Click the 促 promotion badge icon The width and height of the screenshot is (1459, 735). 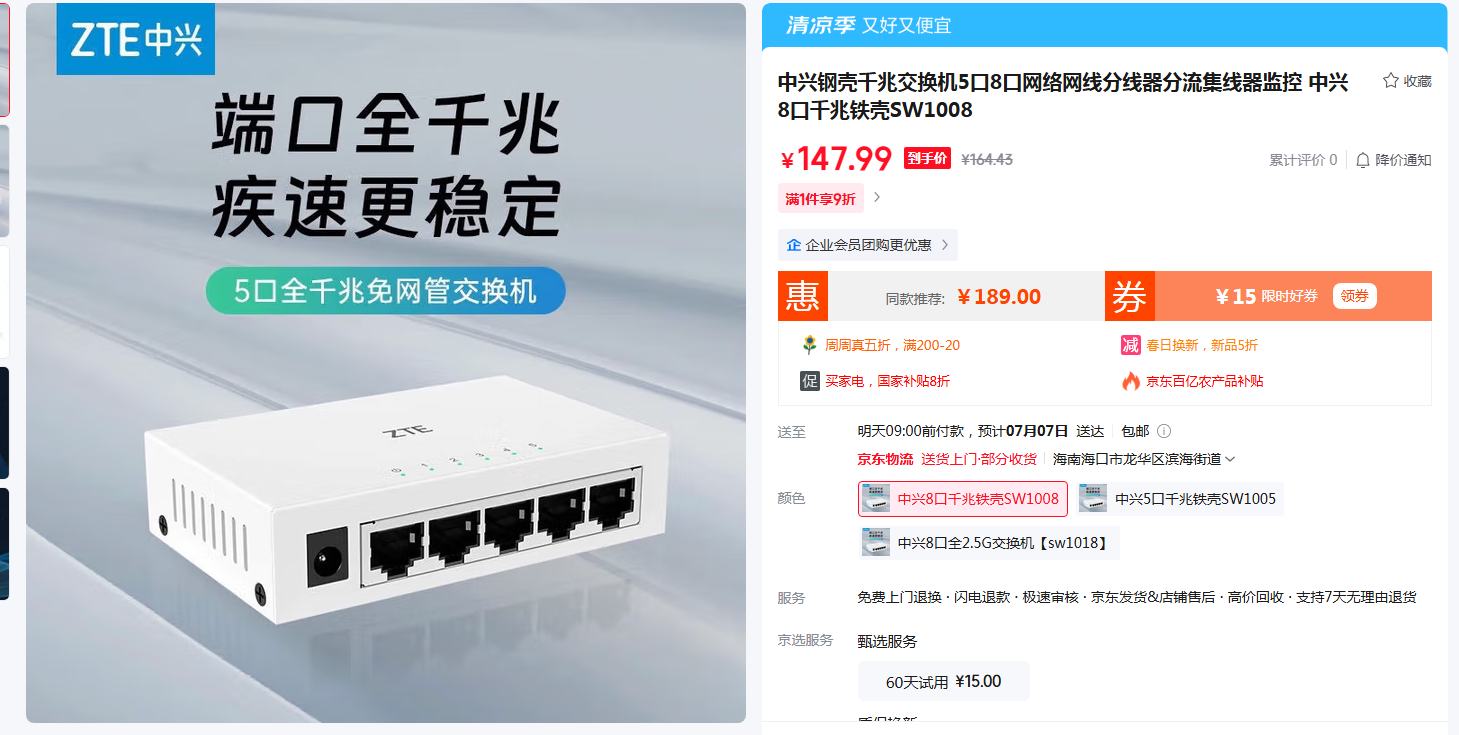click(x=809, y=381)
